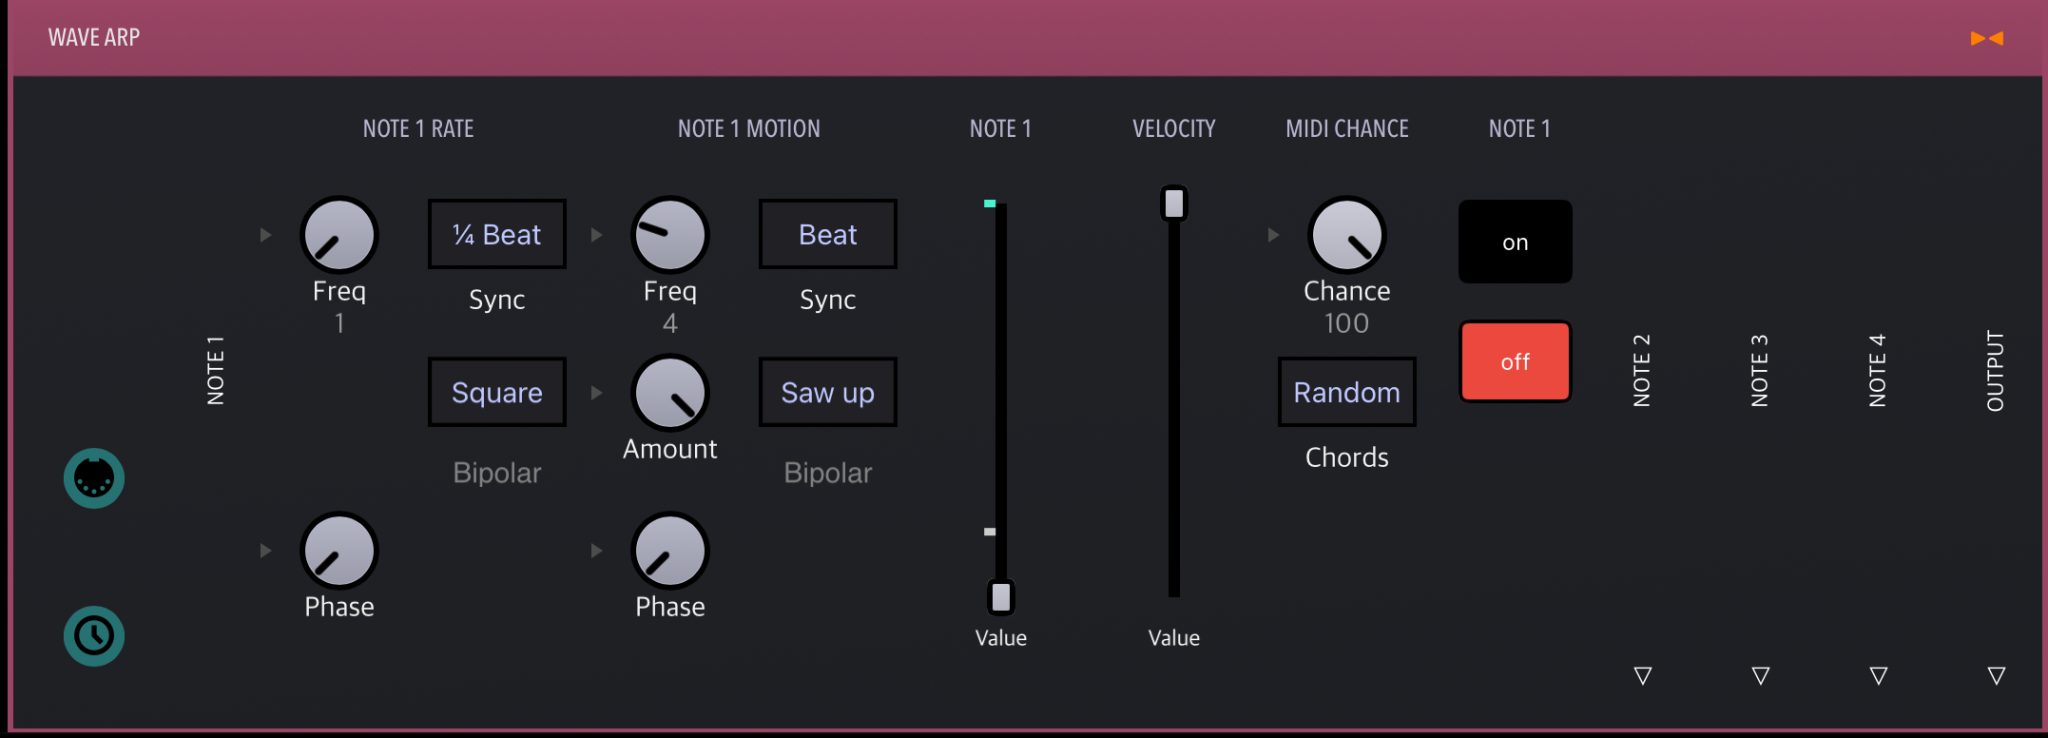2048x738 pixels.
Task: Open the ¼ Beat rate dropdown
Action: [497, 234]
